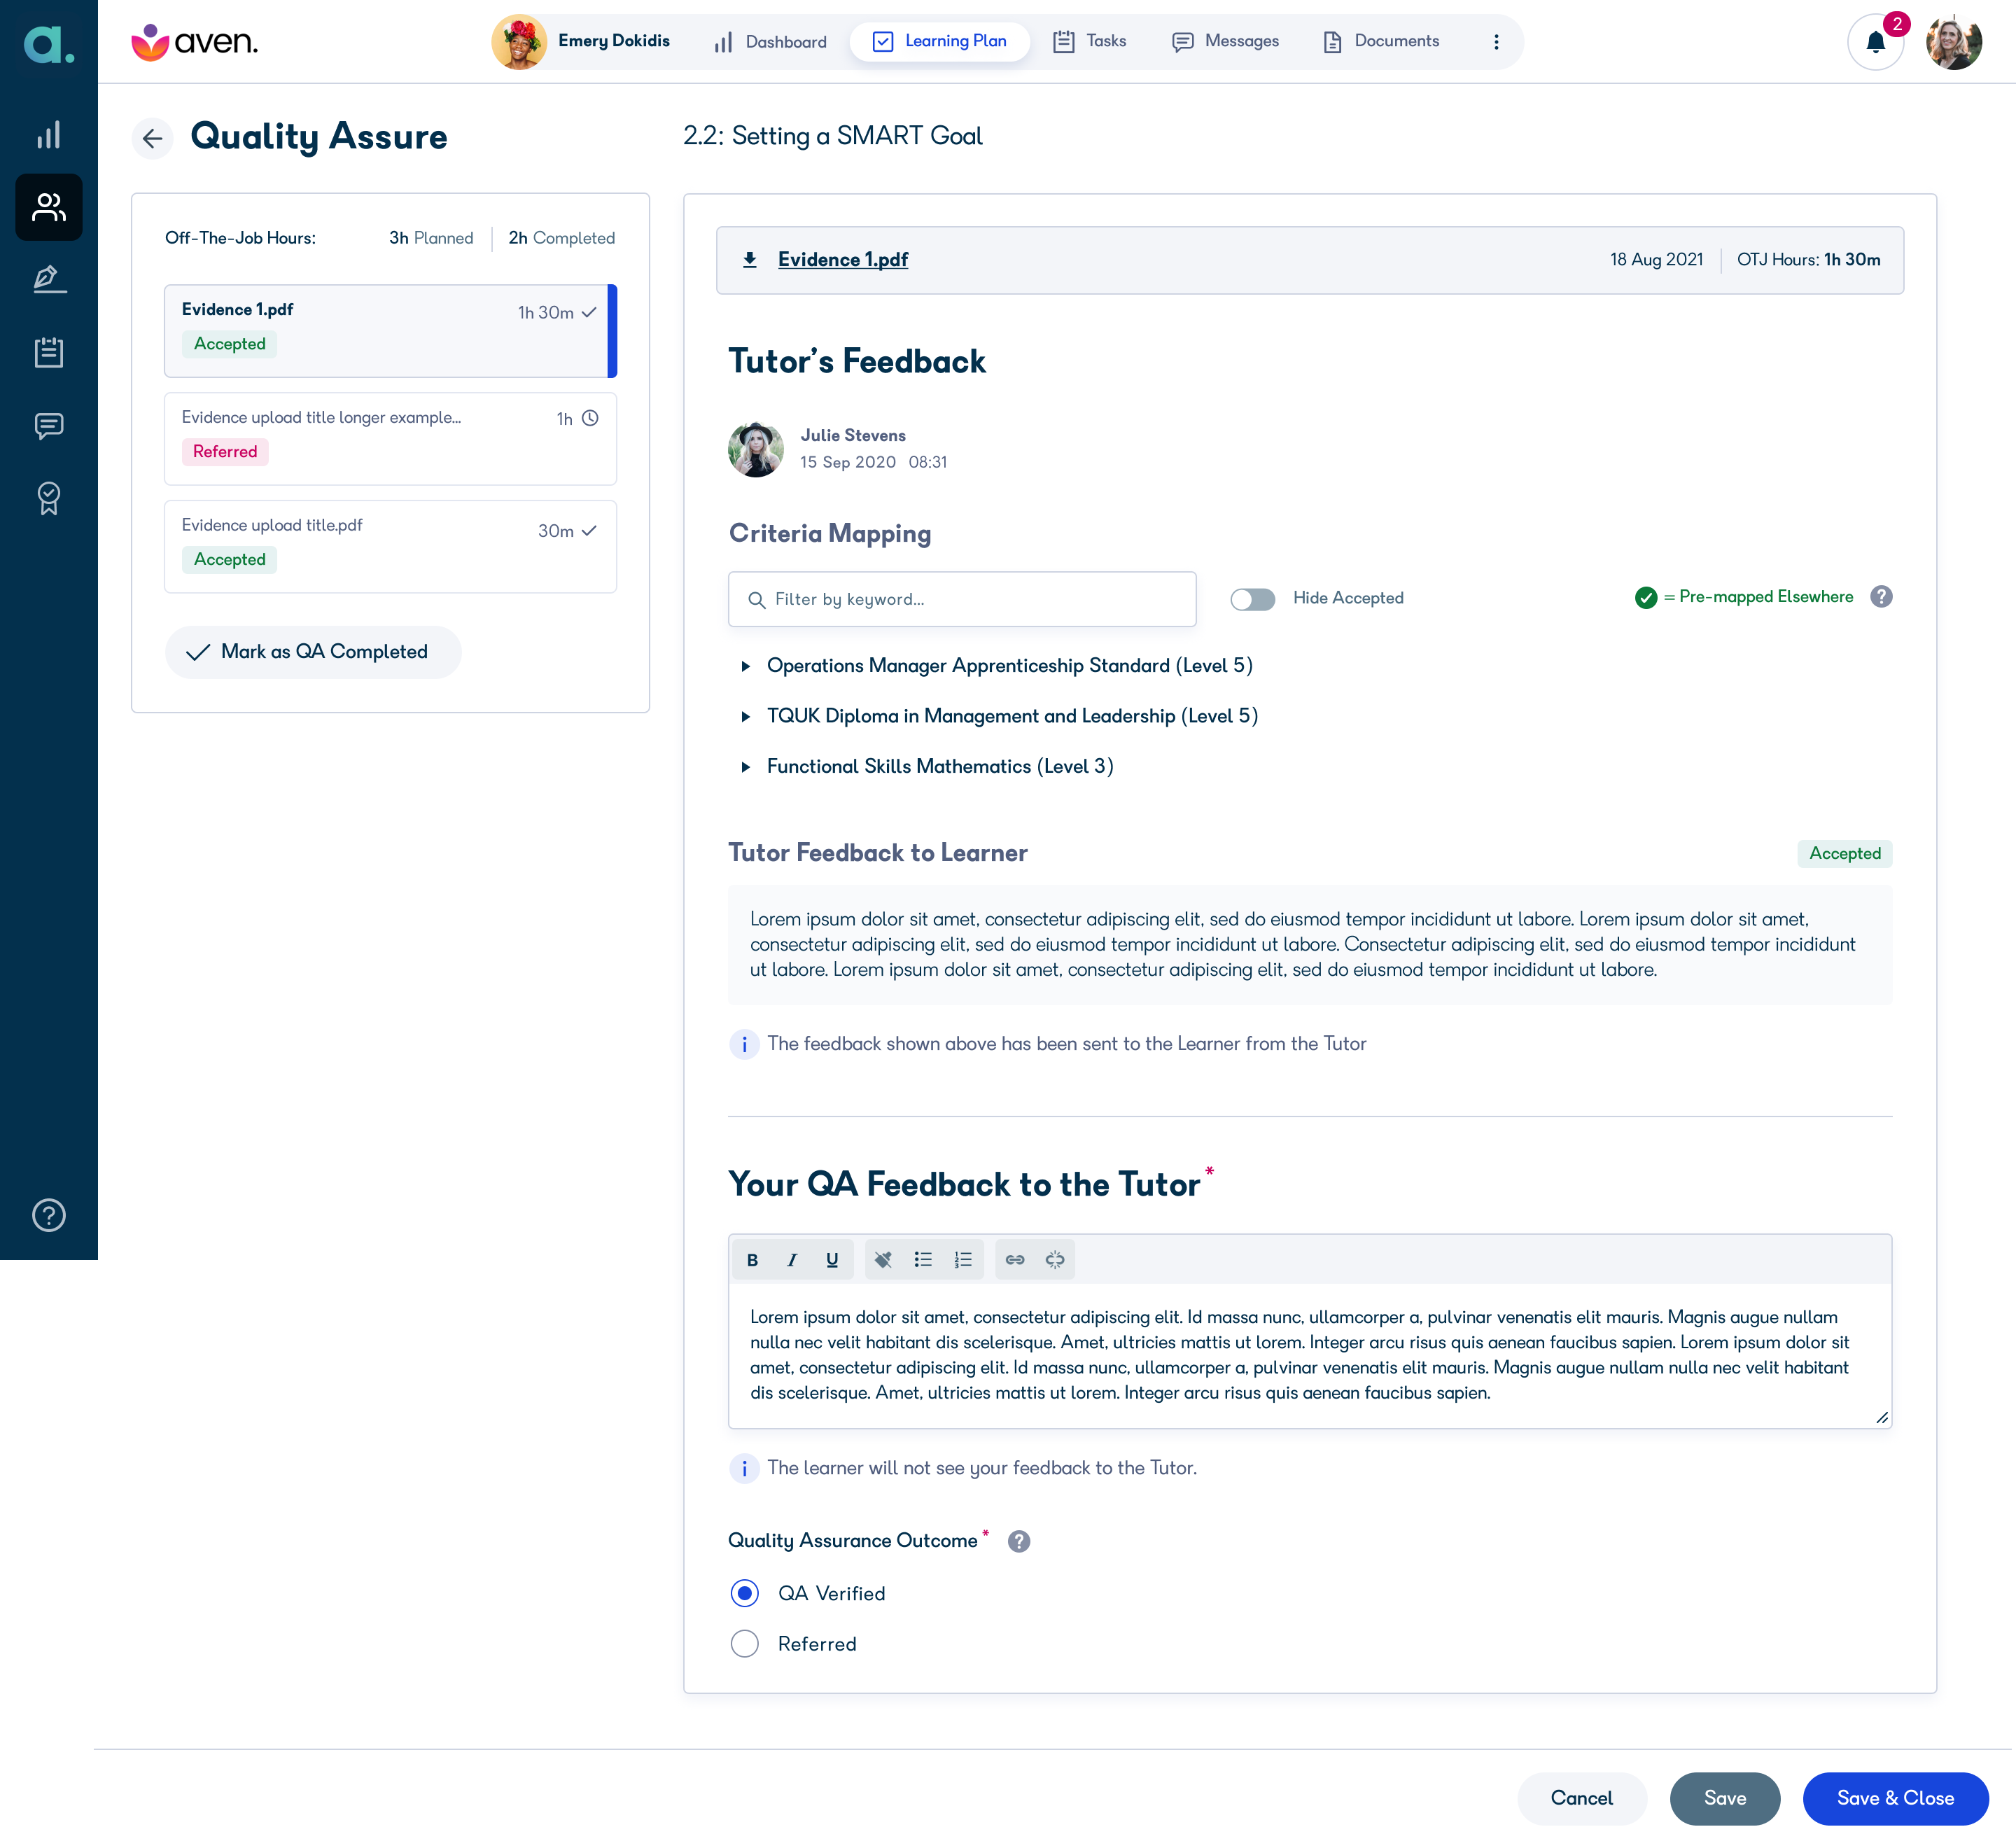Open the learners (people) icon in the sidebar
Viewport: 2016px width, 1848px height.
(48, 207)
